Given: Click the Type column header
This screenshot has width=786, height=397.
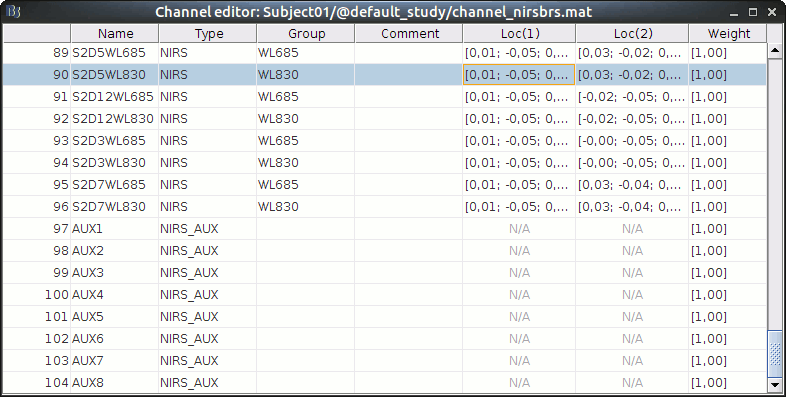Looking at the screenshot, I should 208,34.
